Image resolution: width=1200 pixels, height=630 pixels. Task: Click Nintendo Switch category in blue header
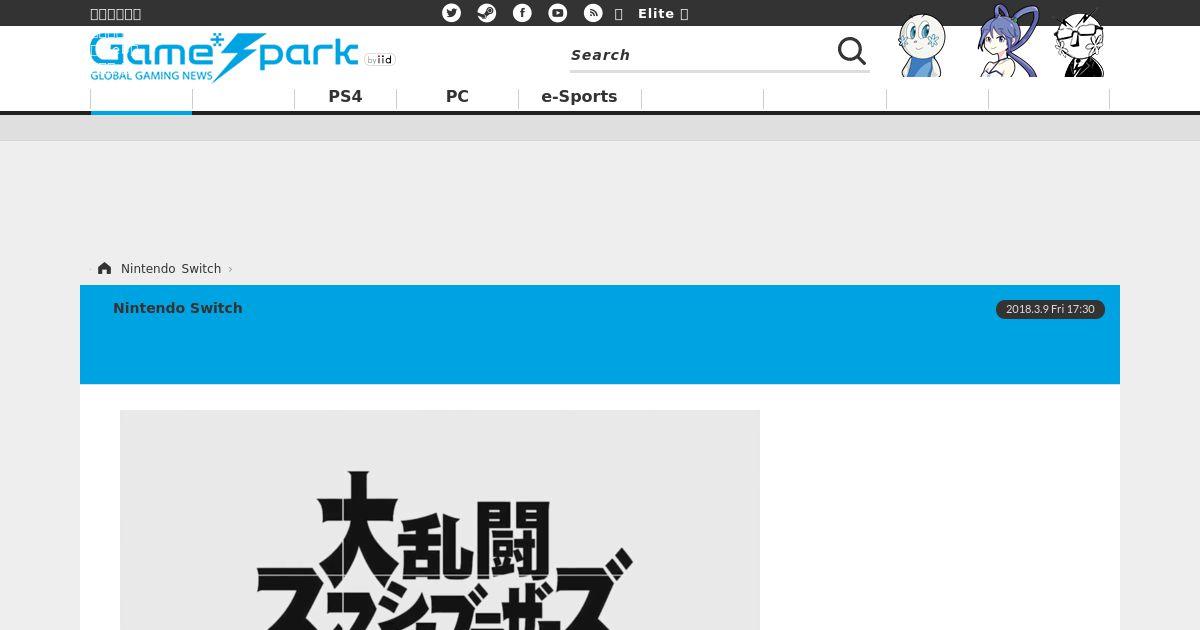pos(178,308)
